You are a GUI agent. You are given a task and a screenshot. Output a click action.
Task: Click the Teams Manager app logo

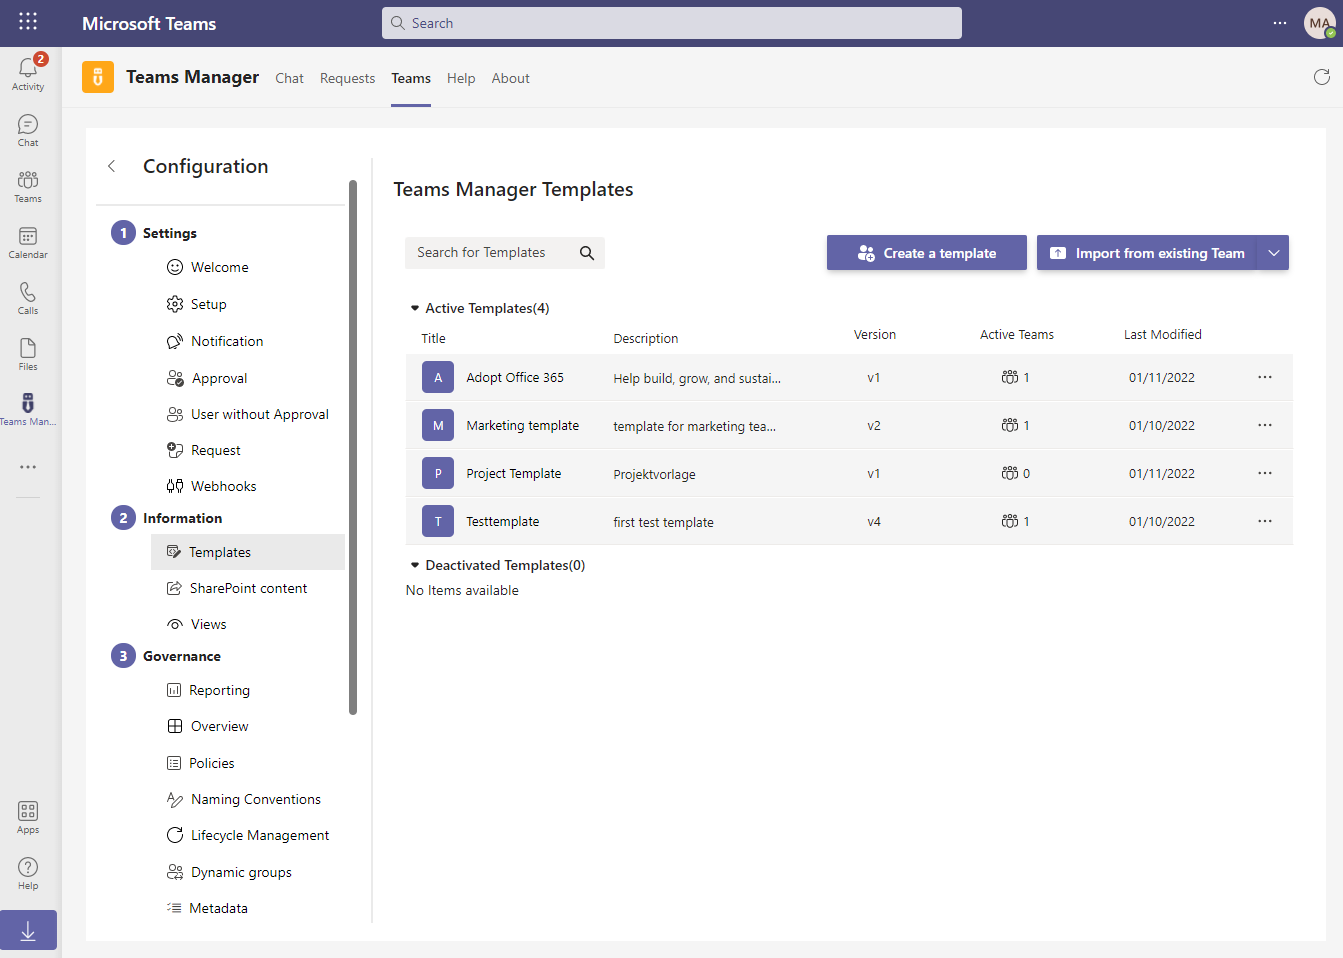coord(98,77)
